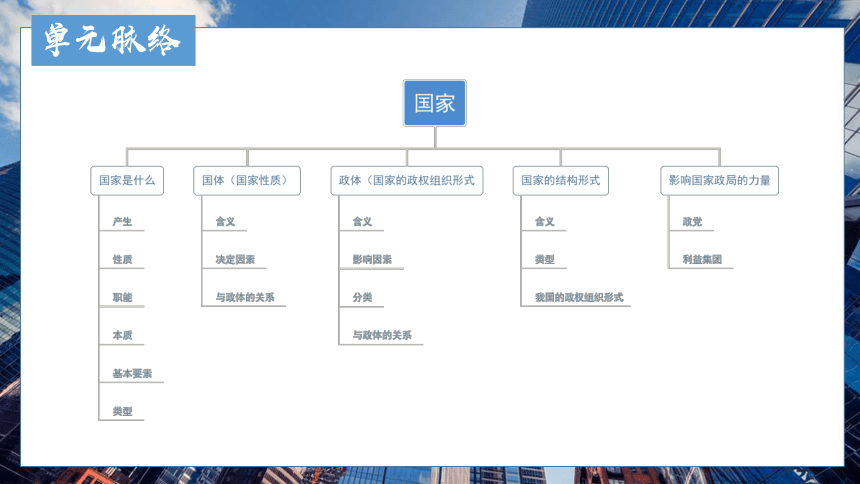Click the 分类 leaf item

click(363, 297)
